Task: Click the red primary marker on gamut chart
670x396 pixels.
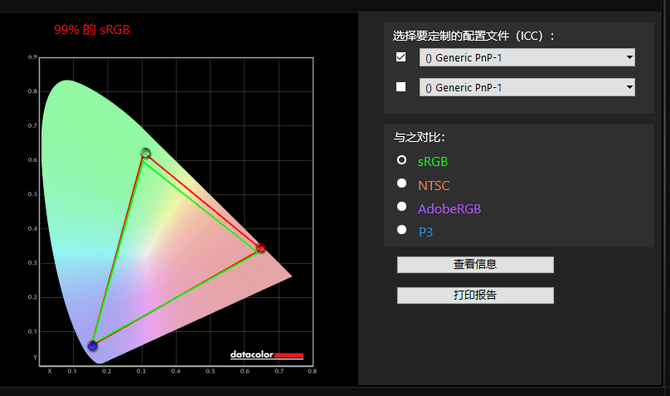Action: tap(261, 248)
